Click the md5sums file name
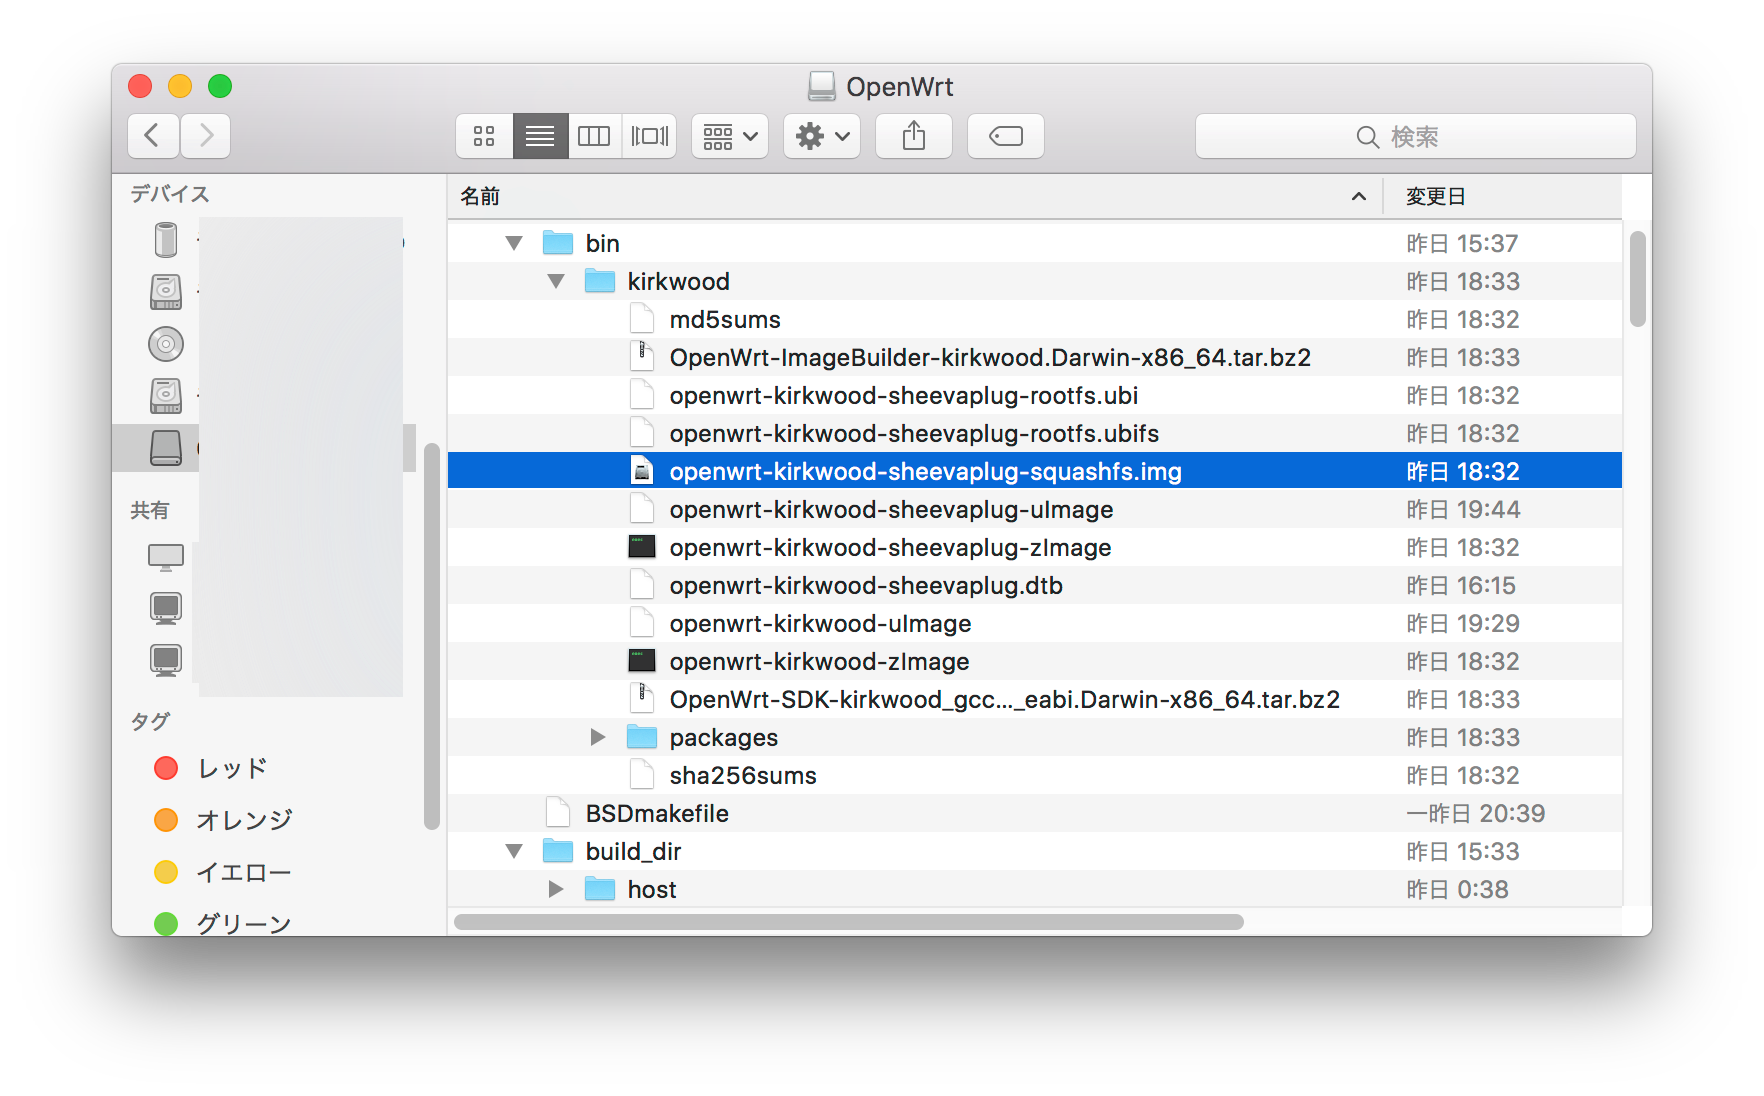The image size is (1764, 1096). tap(725, 320)
